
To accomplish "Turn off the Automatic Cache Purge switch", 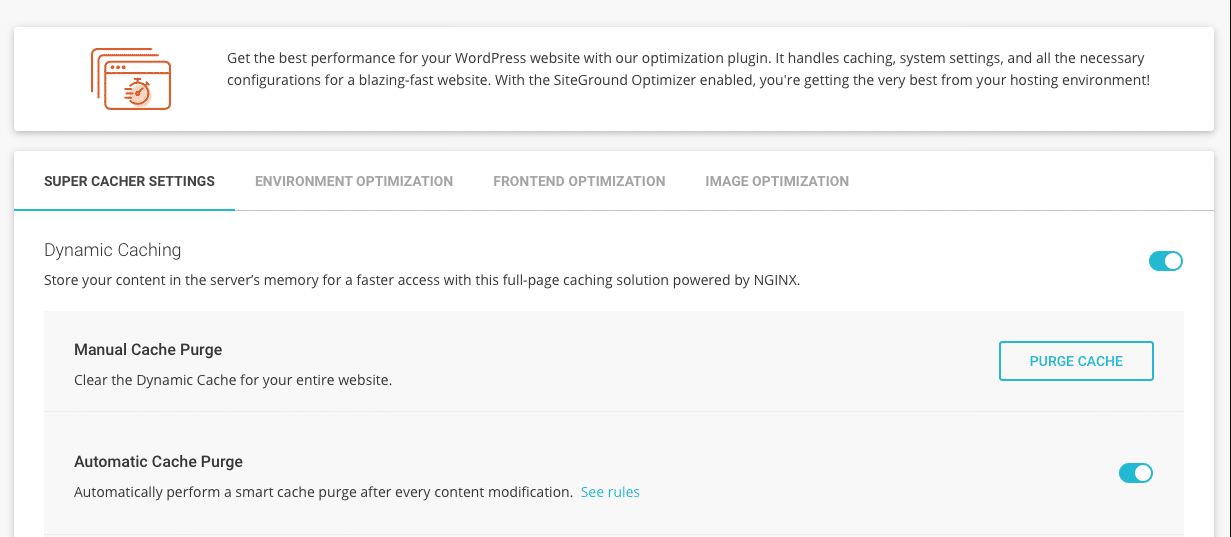I will tap(1136, 473).
